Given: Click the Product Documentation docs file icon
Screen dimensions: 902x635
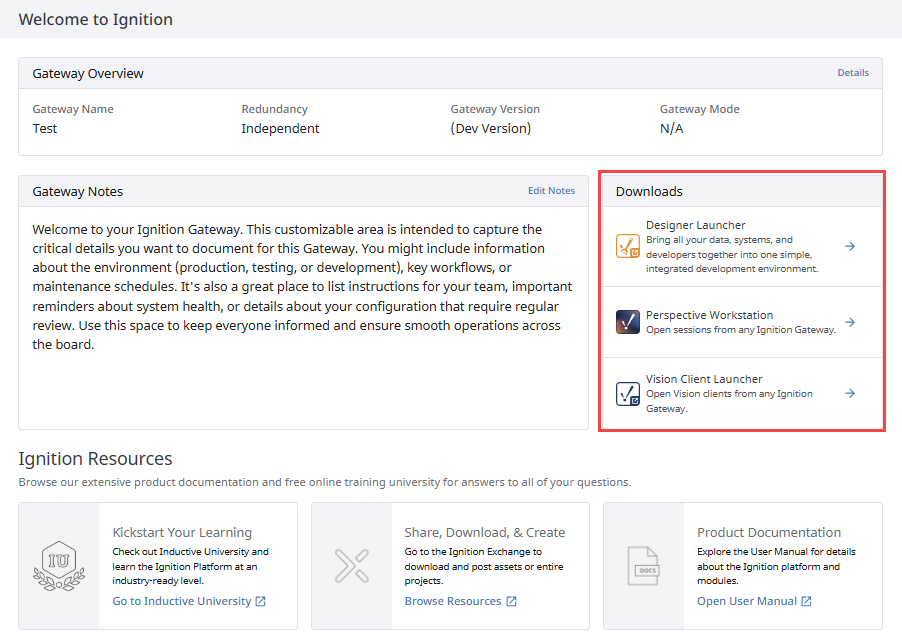Looking at the screenshot, I should (643, 566).
